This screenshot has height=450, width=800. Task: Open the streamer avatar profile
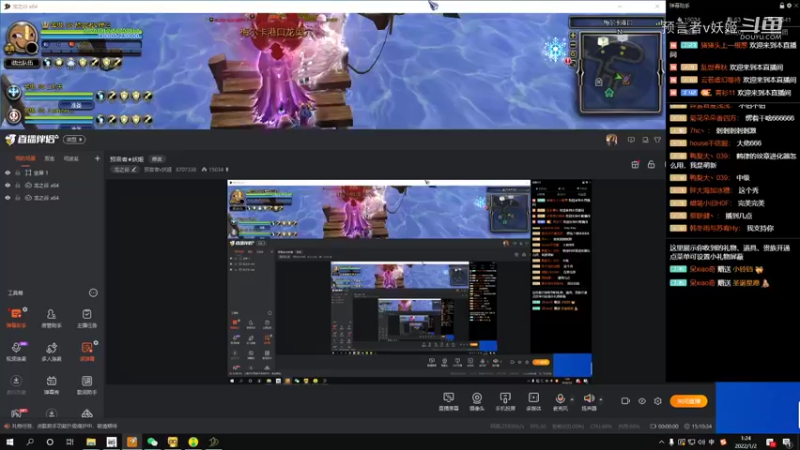[611, 140]
